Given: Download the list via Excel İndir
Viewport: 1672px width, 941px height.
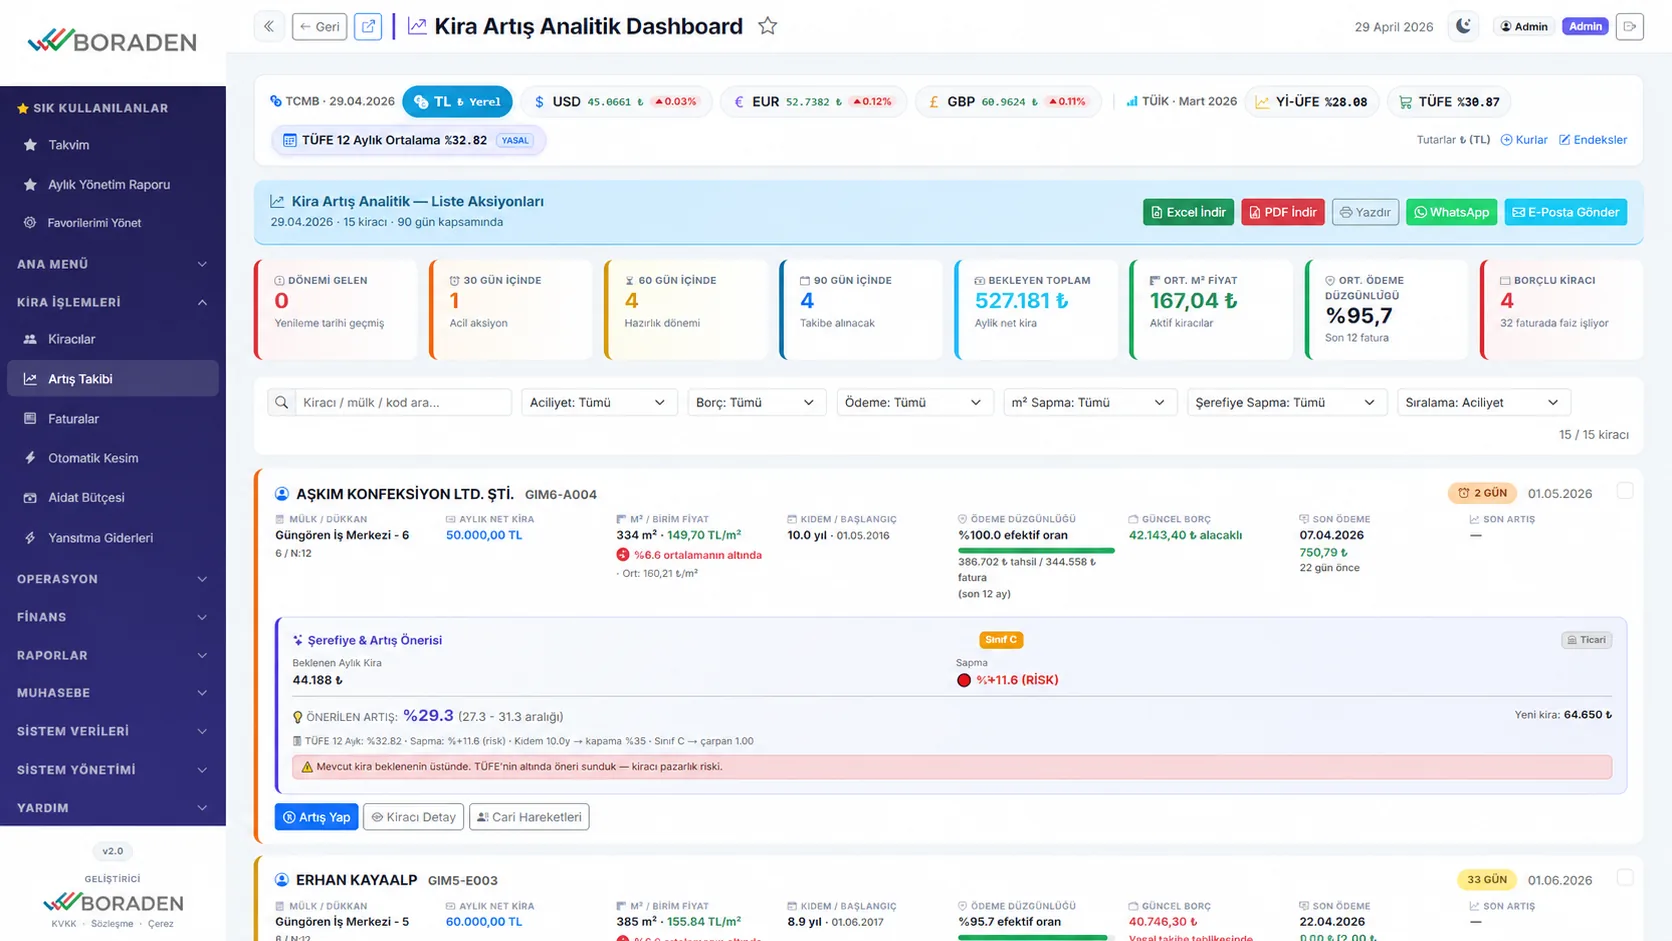Looking at the screenshot, I should 1188,212.
